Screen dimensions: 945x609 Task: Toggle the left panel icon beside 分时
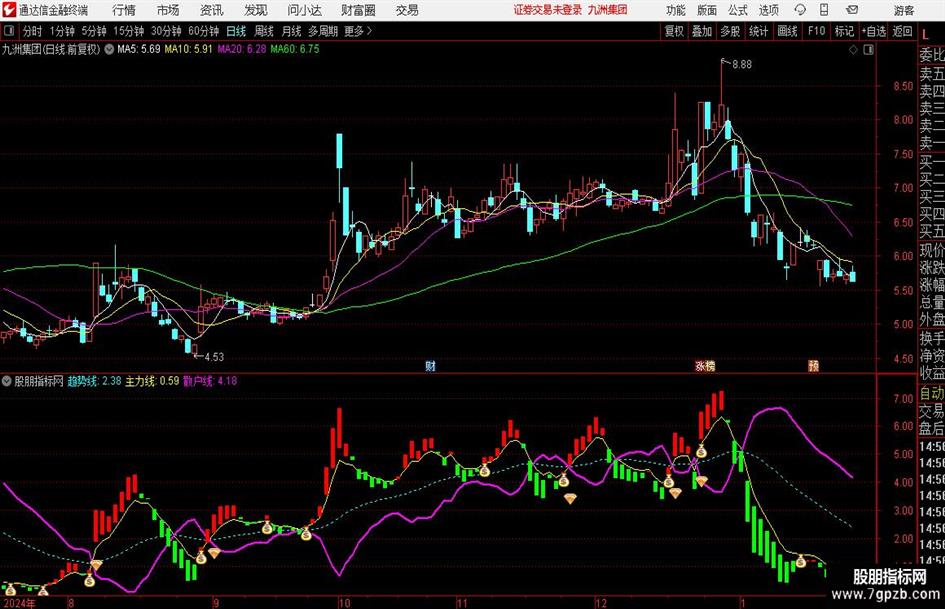(9, 31)
